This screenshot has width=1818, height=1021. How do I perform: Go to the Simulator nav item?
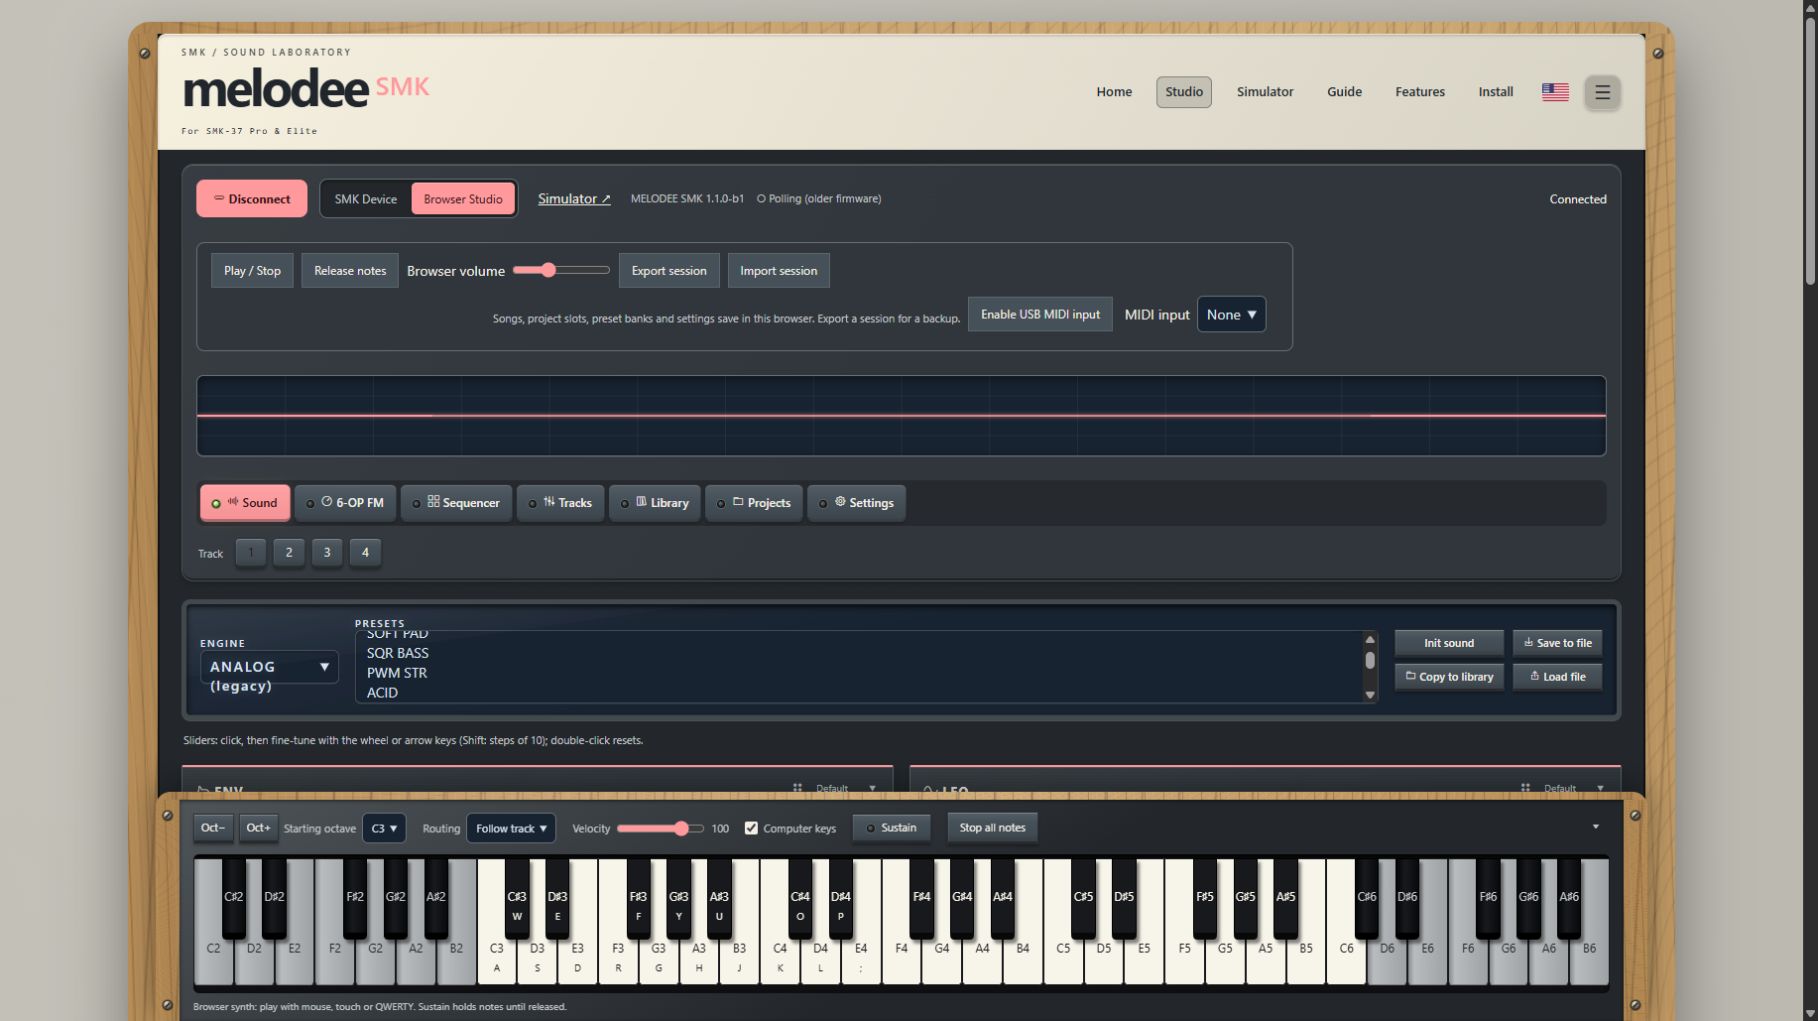(1265, 92)
